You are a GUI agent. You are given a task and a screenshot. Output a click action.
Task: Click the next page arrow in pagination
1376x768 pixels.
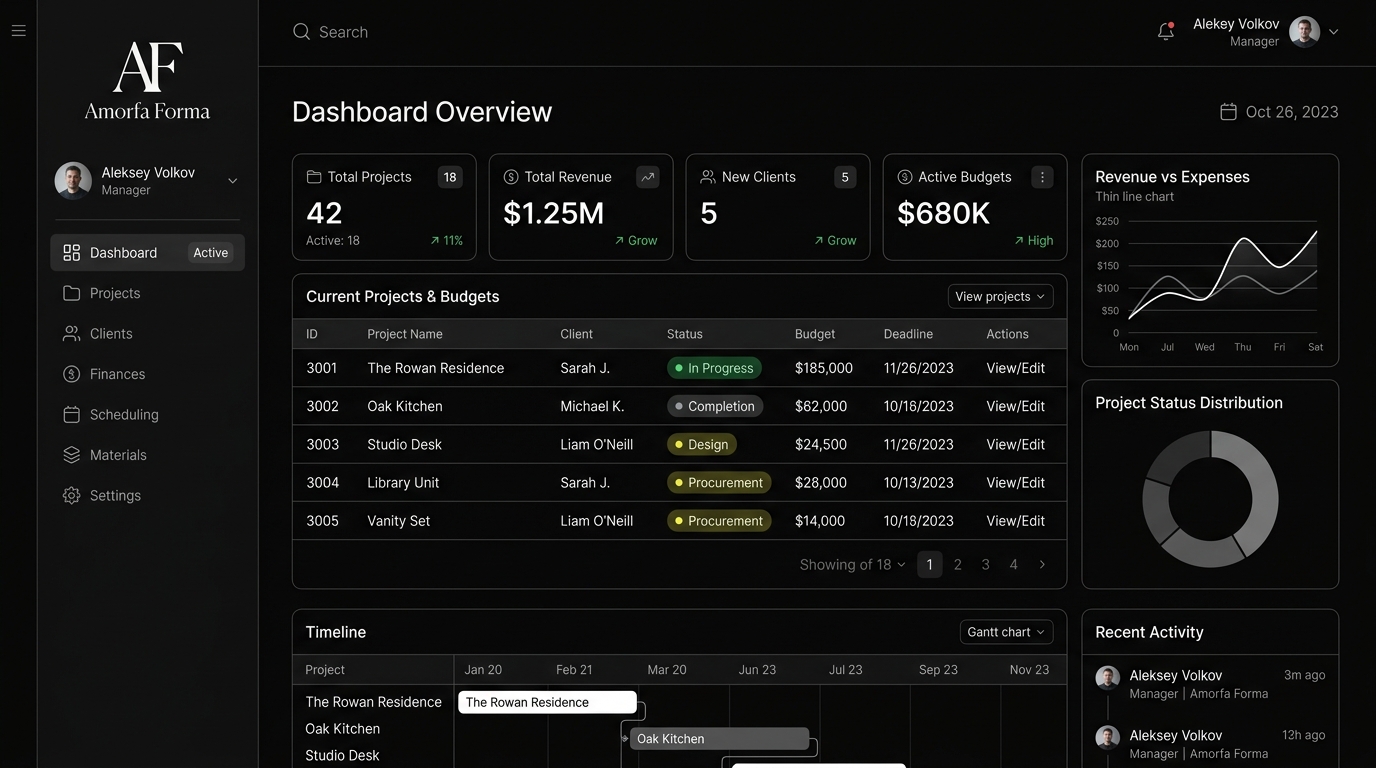click(1042, 565)
